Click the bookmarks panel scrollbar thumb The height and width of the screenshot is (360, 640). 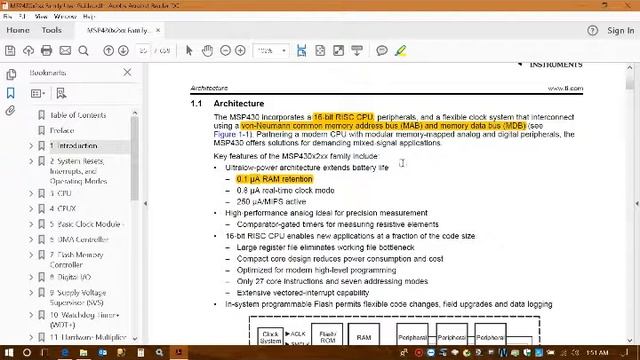134,158
